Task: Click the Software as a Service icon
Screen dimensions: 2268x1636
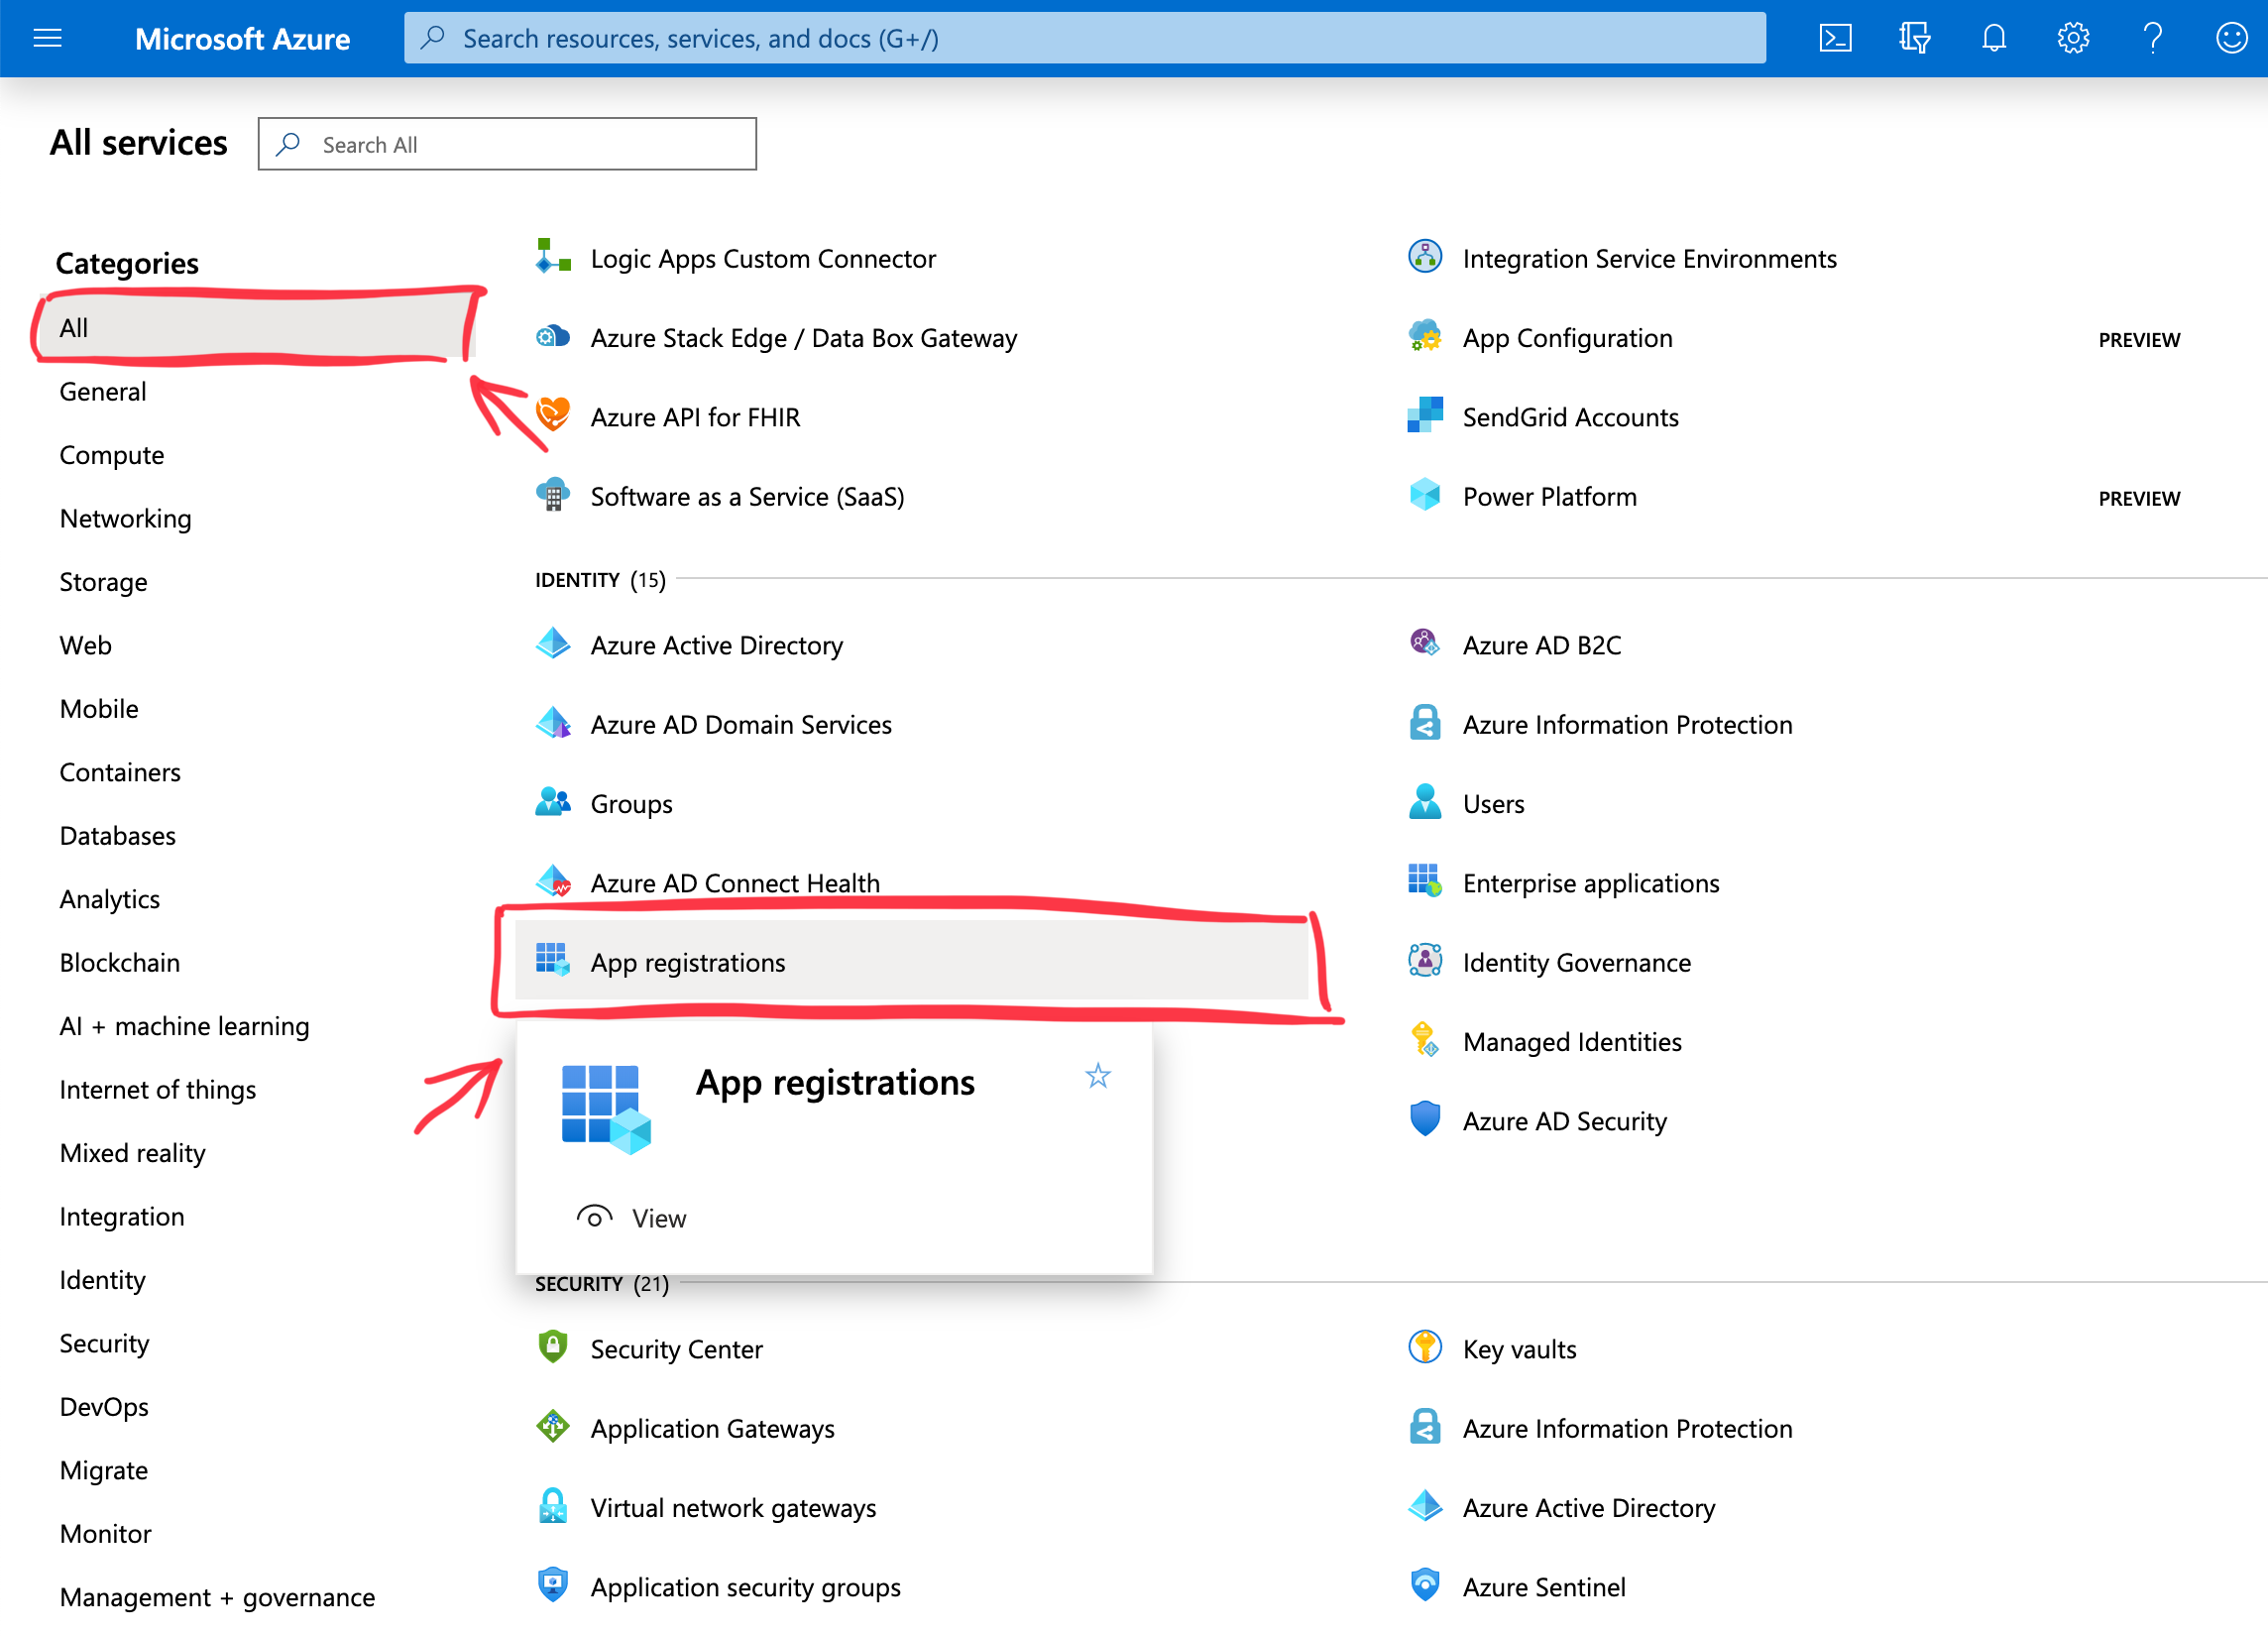Action: coord(553,495)
